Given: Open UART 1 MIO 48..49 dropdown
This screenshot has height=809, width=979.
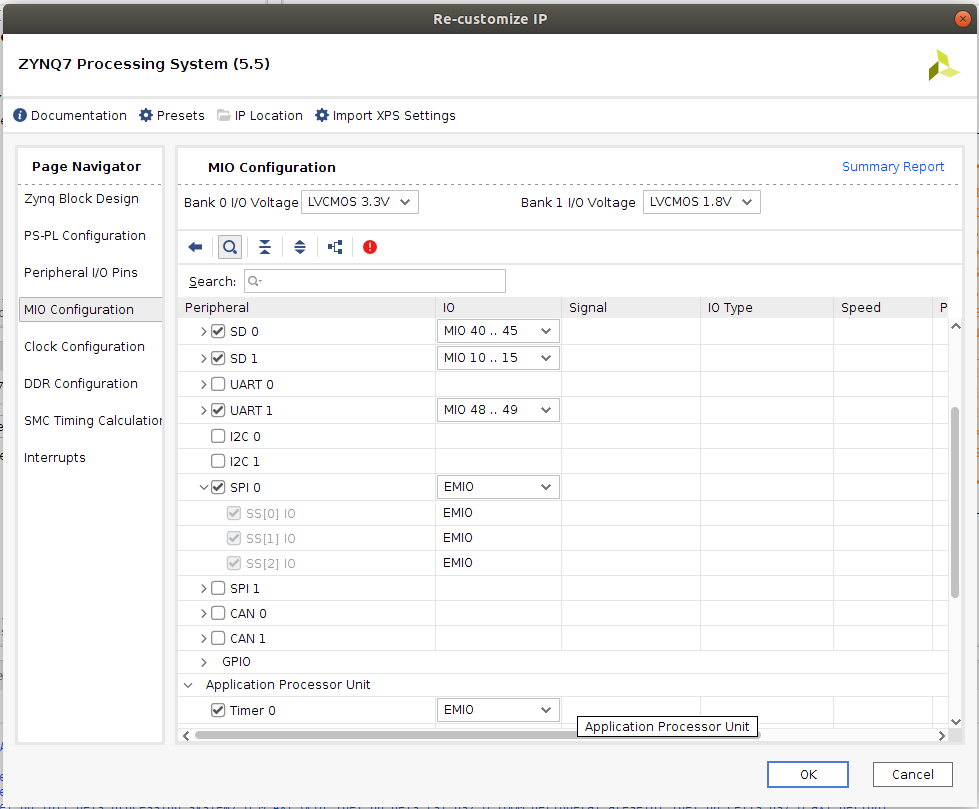Looking at the screenshot, I should (x=498, y=409).
